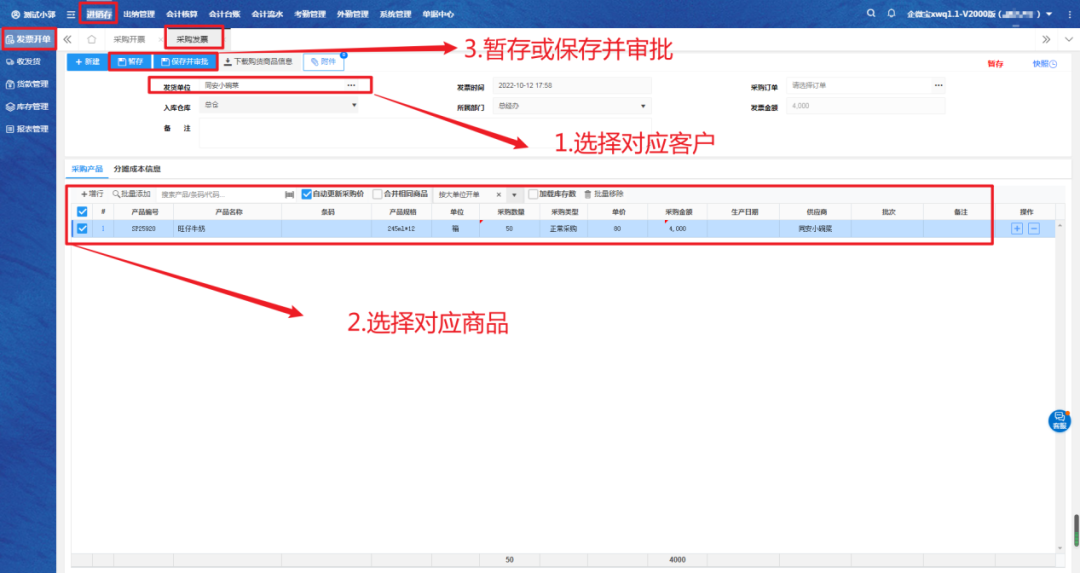1080x573 pixels.
Task: Add a row with the blue plus icon
Action: (1017, 228)
